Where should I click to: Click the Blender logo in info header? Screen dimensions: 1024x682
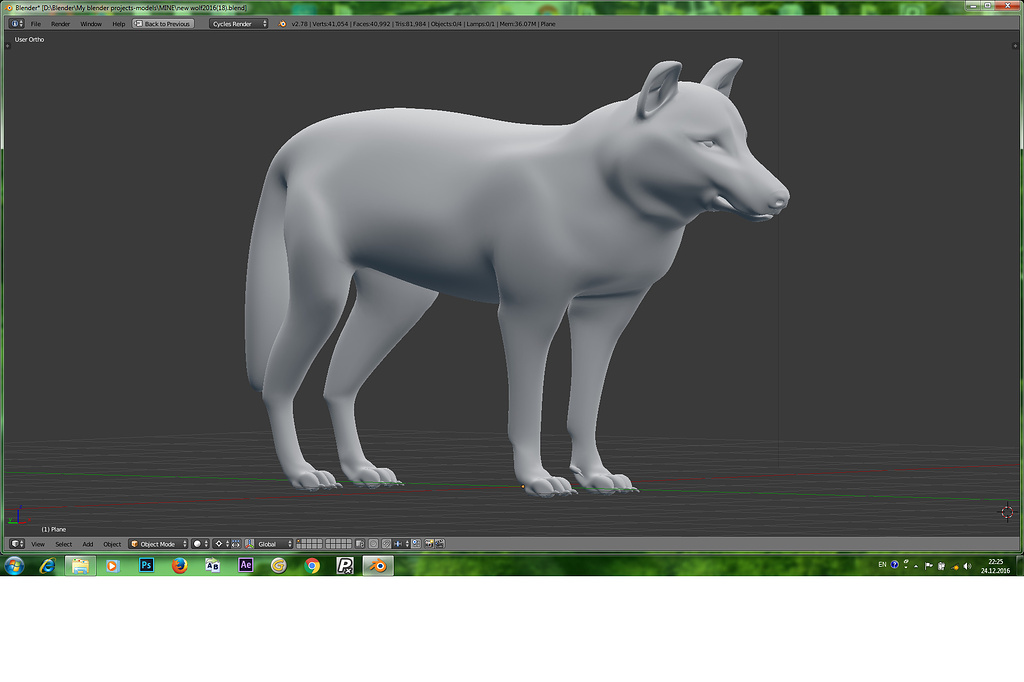click(282, 24)
